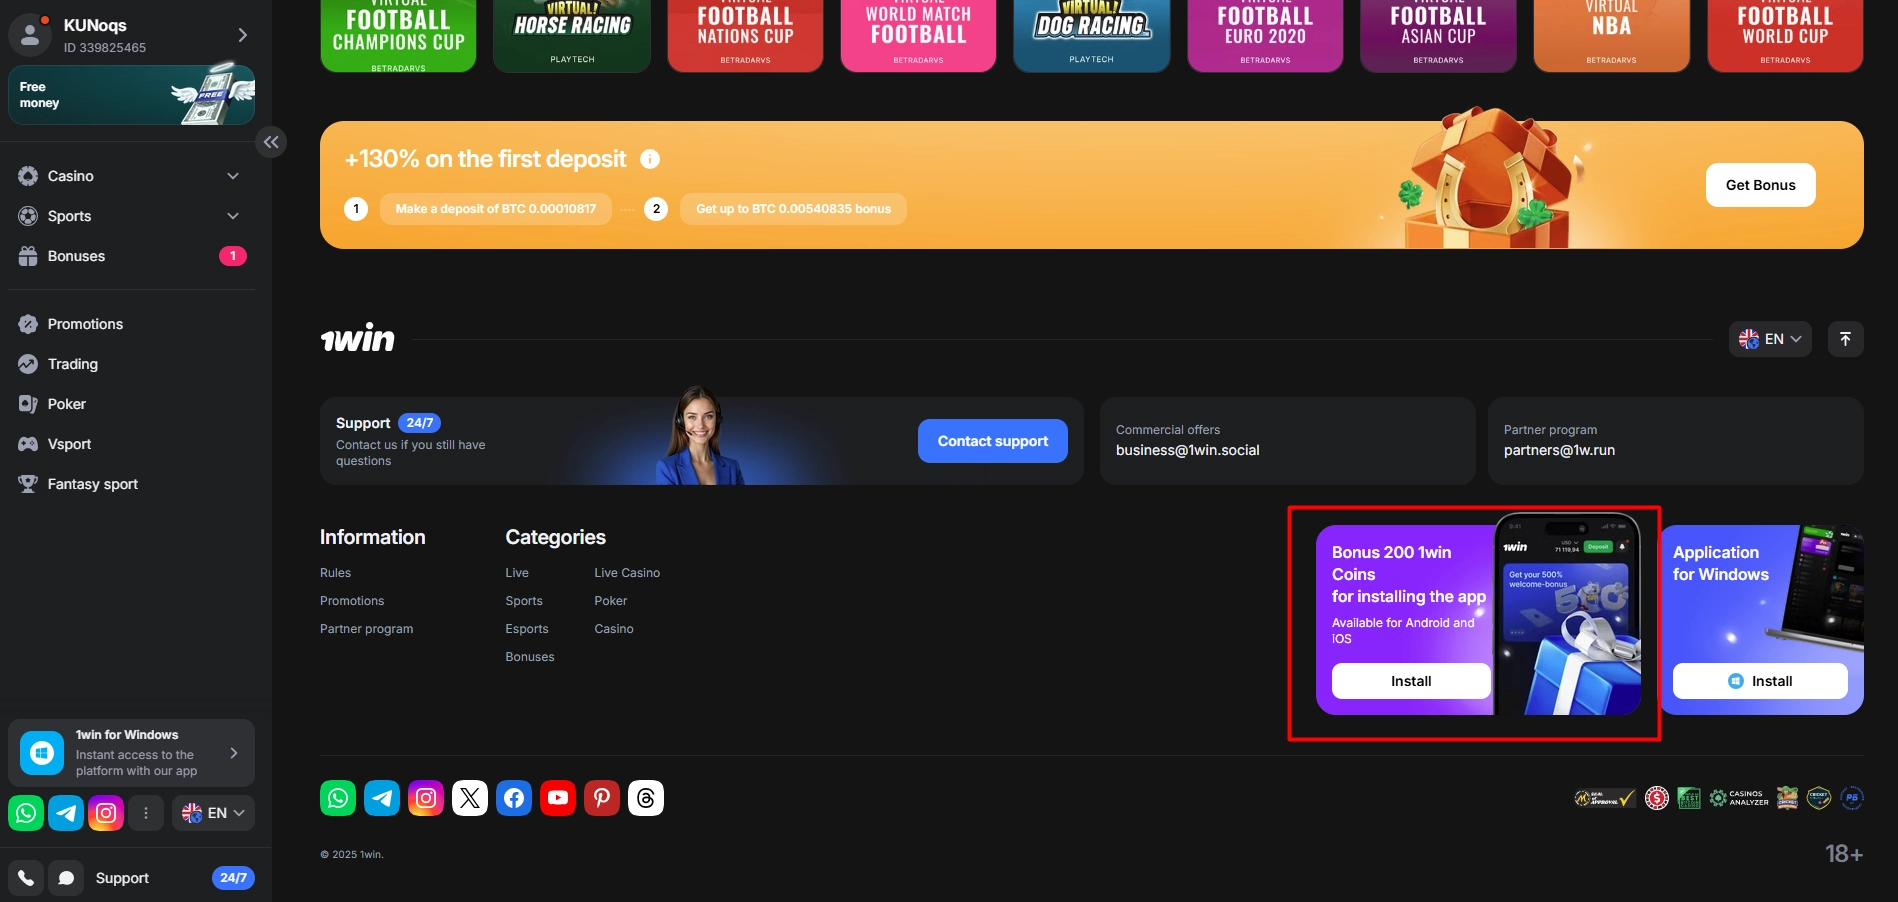Image resolution: width=1898 pixels, height=902 pixels.
Task: Open WhatsApp icon in footer social row
Action: 338,798
